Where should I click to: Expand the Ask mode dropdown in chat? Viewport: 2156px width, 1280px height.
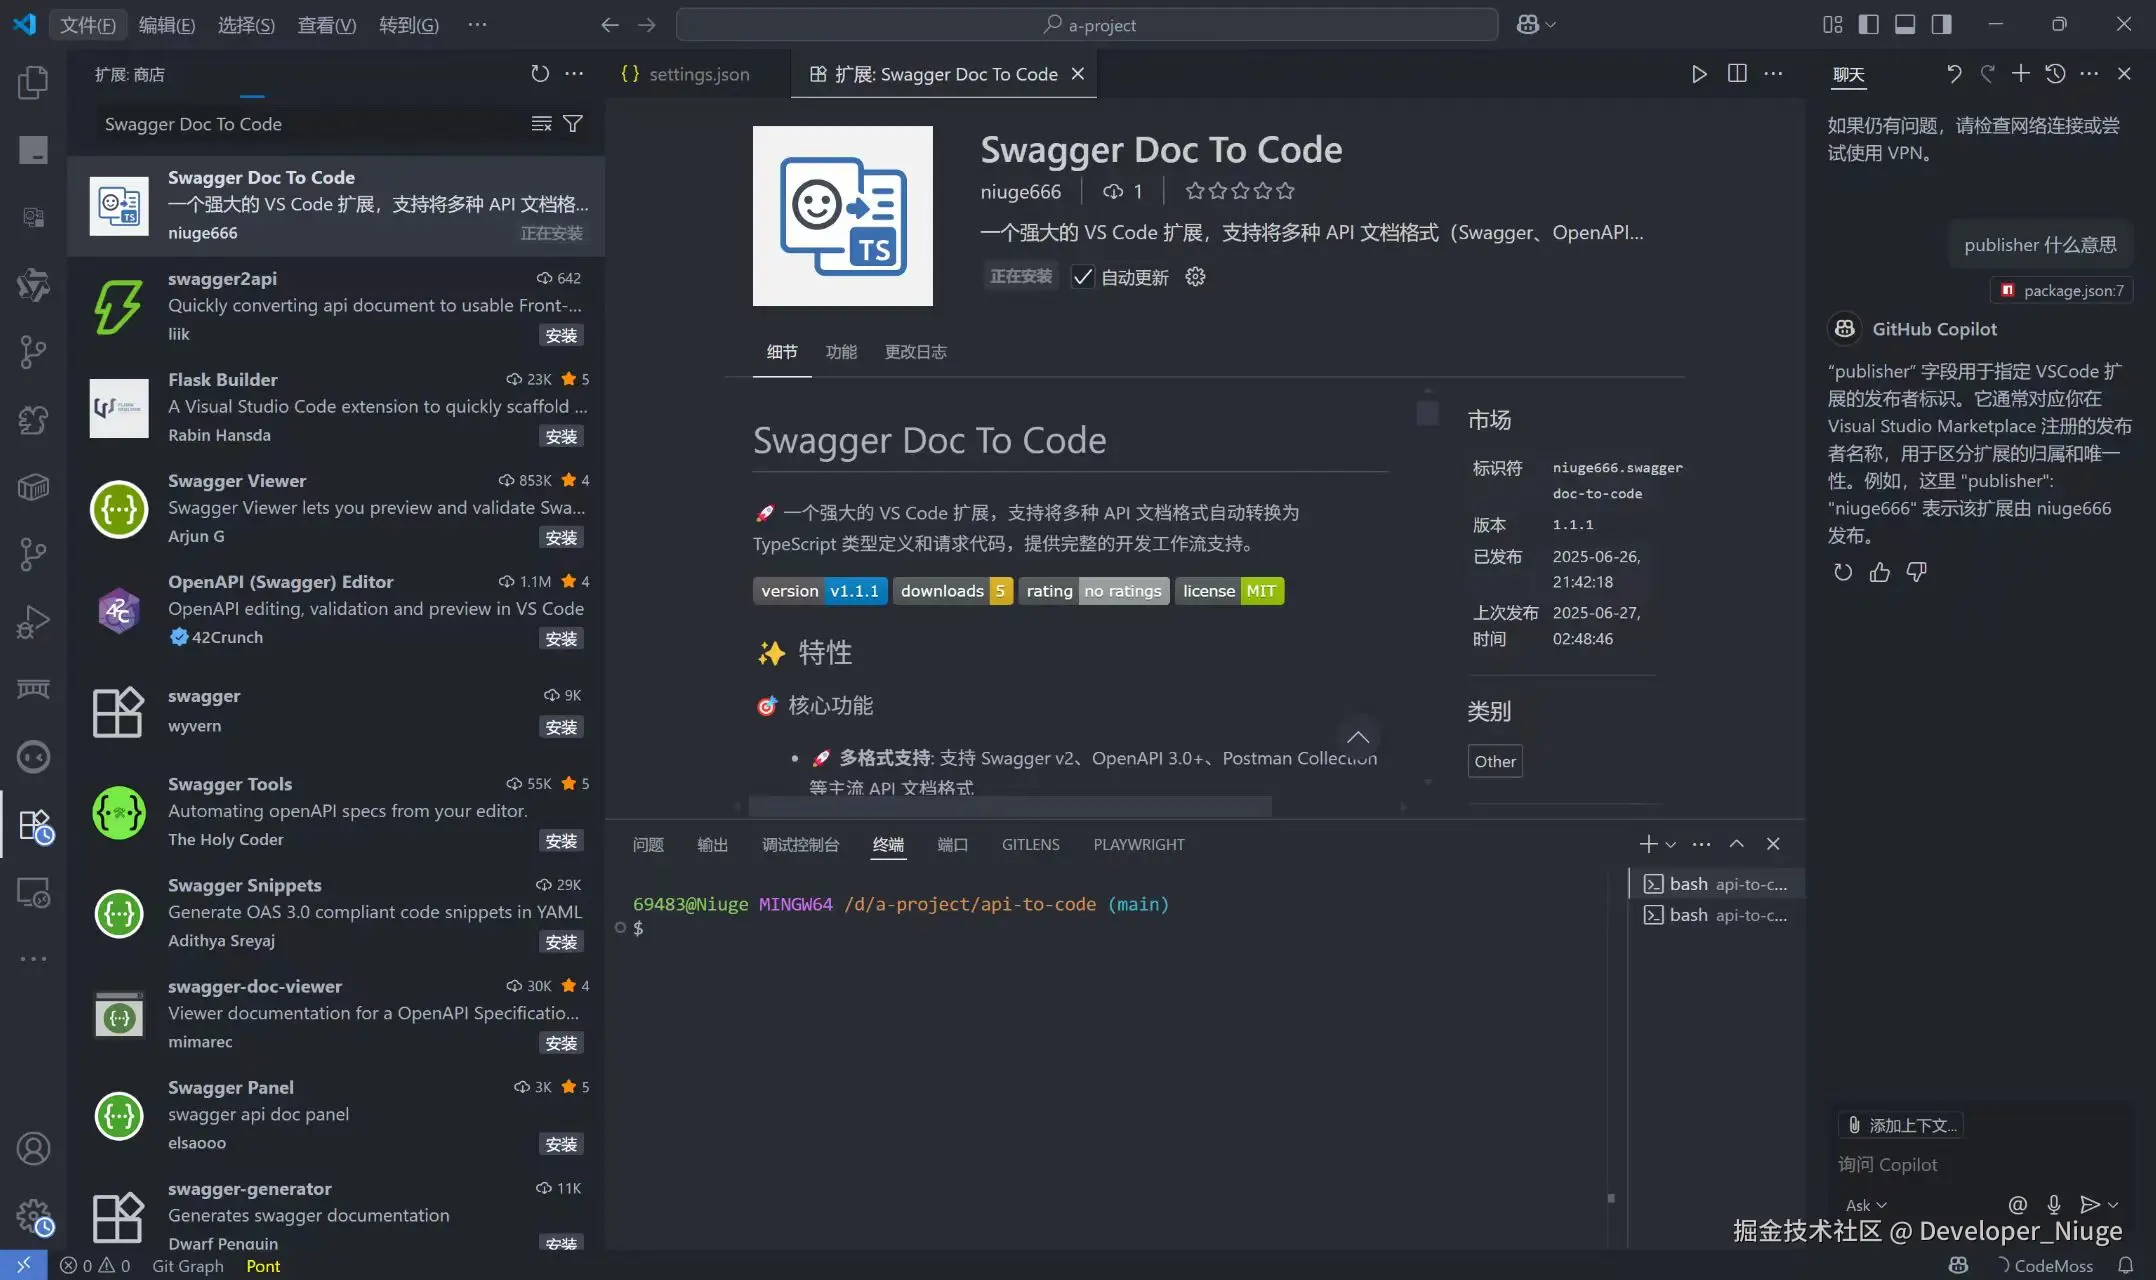point(1866,1205)
